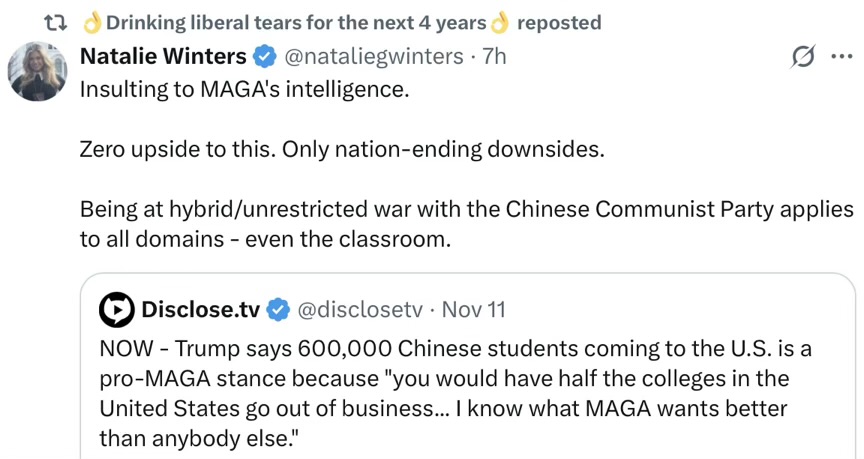Click the "Insulting to MAGA's intelligence" tweet text
This screenshot has width=864, height=459.
click(x=244, y=89)
